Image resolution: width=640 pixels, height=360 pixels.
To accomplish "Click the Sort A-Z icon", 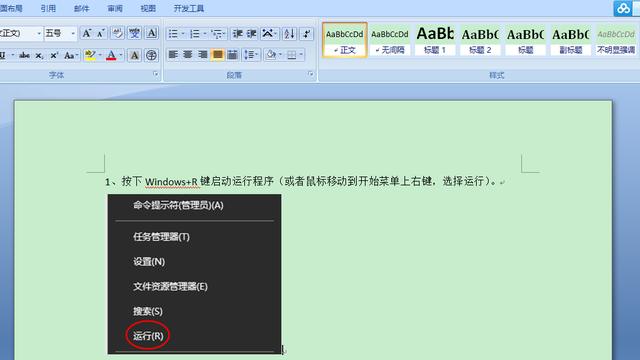I will pos(289,34).
